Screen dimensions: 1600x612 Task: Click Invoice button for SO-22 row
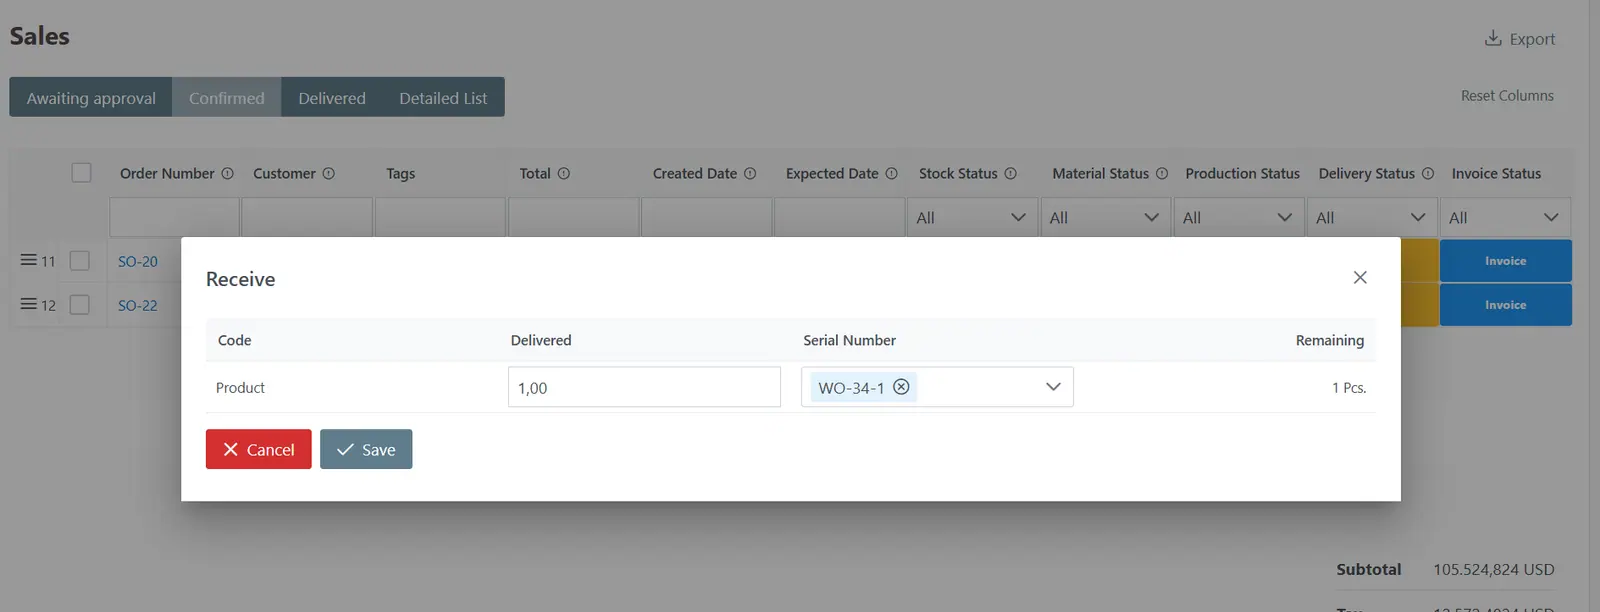click(x=1505, y=305)
